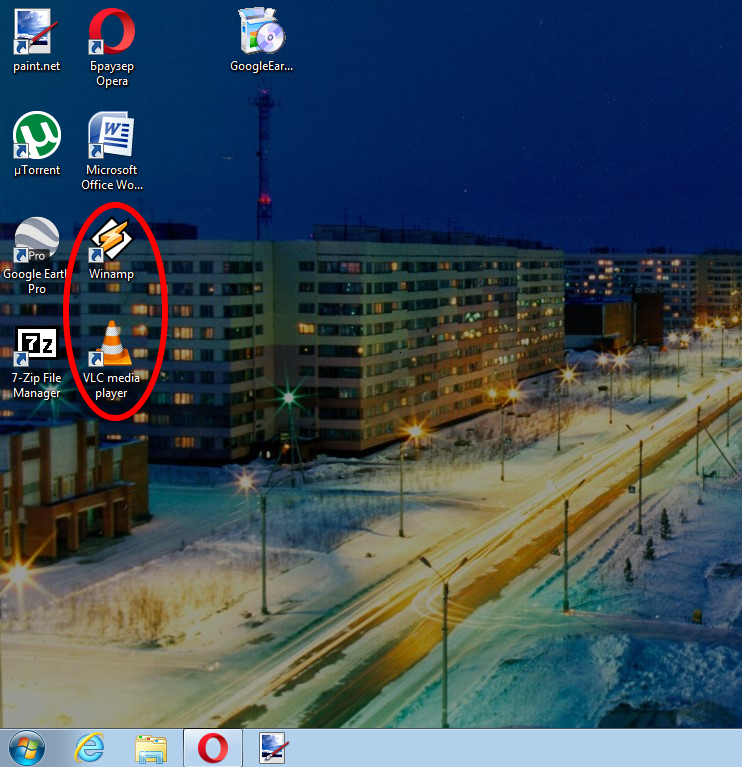The width and height of the screenshot is (742, 767).
Task: Select the GoogleEarth installer desktop icon
Action: click(x=261, y=32)
